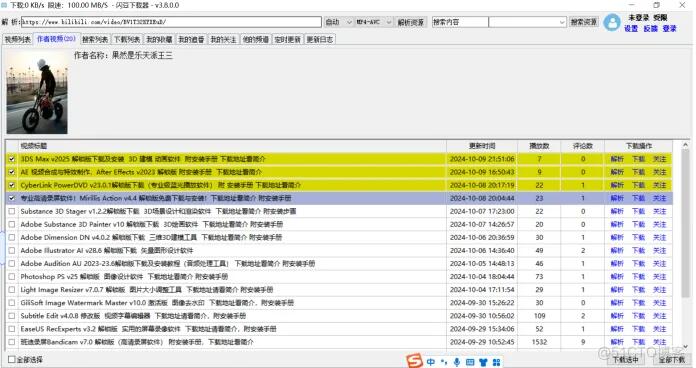Open the Sogou toolbox grid icon
The height and width of the screenshot is (368, 696).
497,362
